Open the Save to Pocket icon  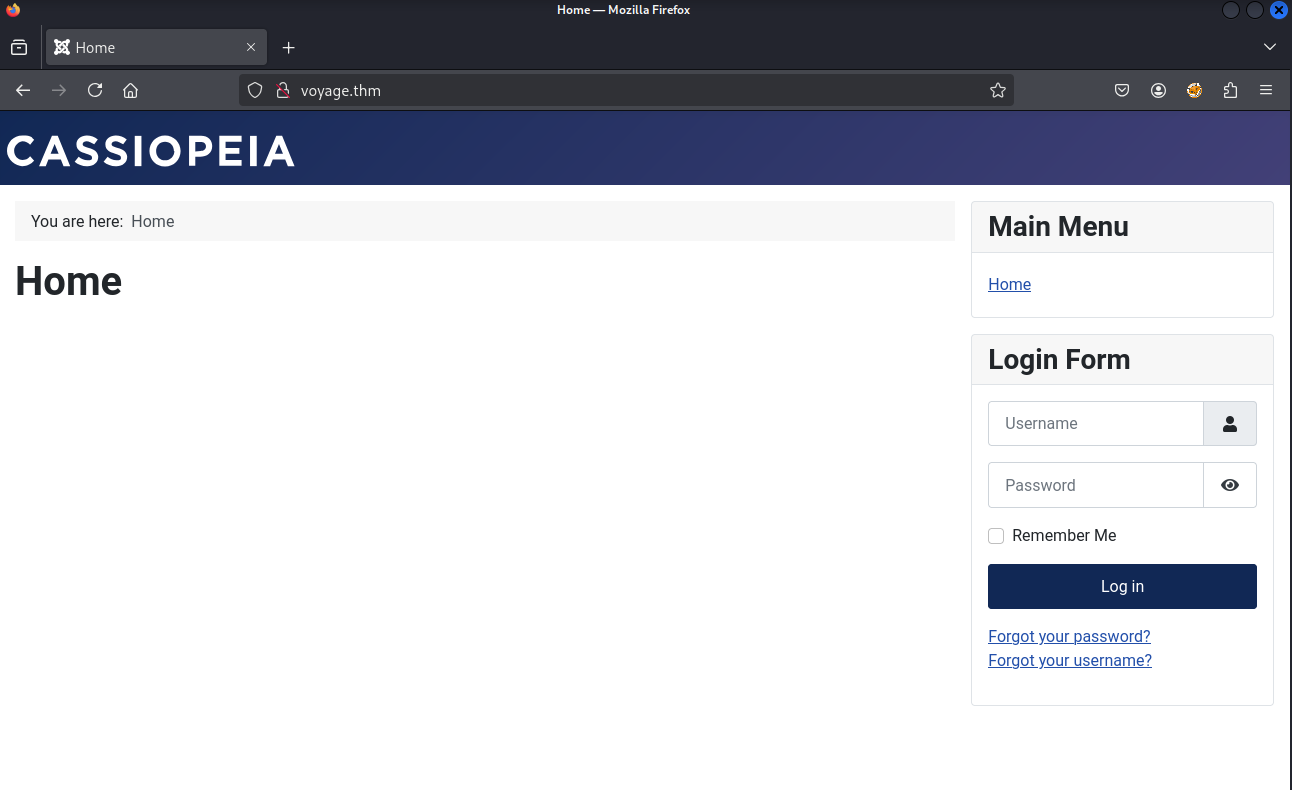(1122, 90)
